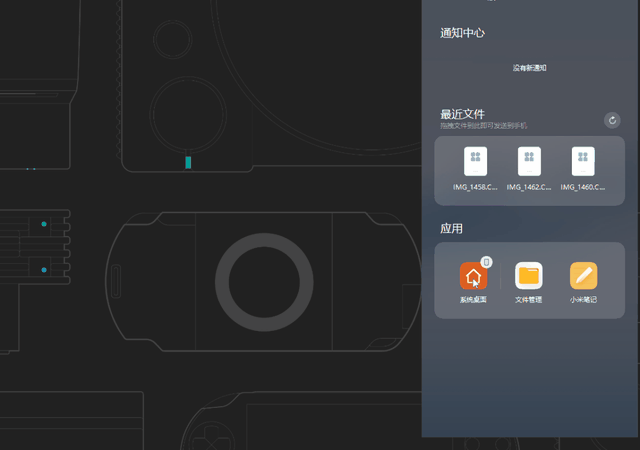Click the IMG_1458.C... file name label
640x450 pixels.
475,187
